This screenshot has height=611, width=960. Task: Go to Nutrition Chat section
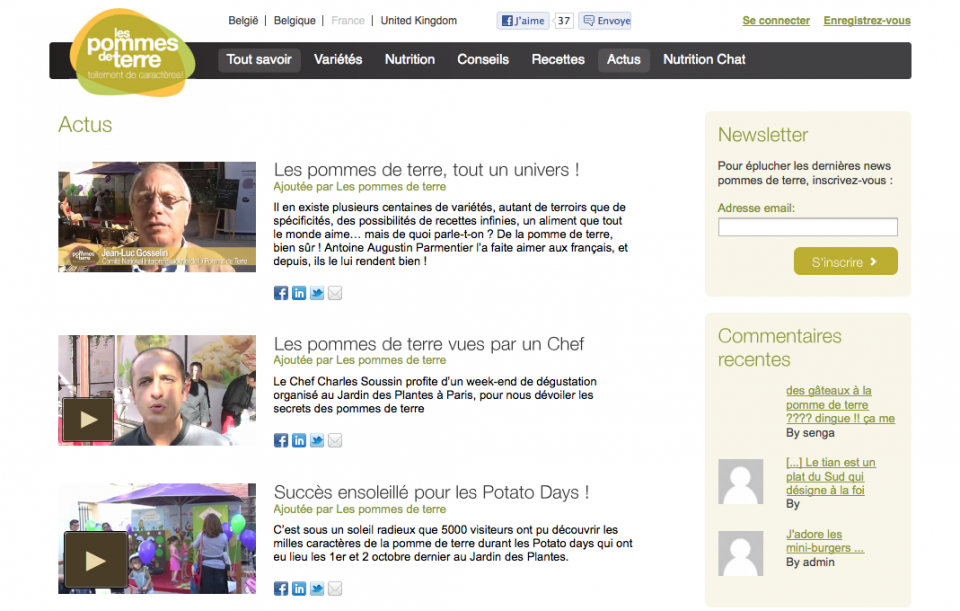pyautogui.click(x=704, y=59)
